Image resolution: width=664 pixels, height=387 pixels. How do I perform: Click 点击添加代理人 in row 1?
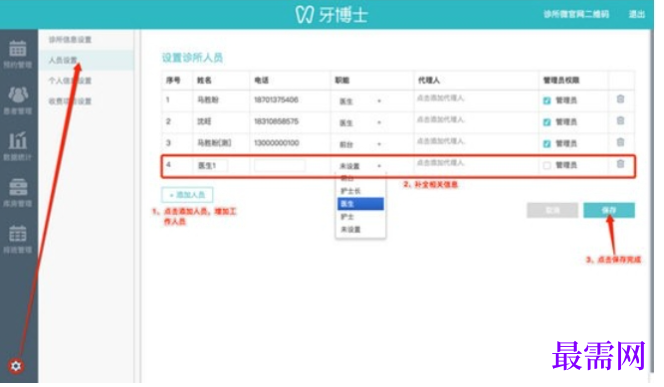click(x=441, y=98)
